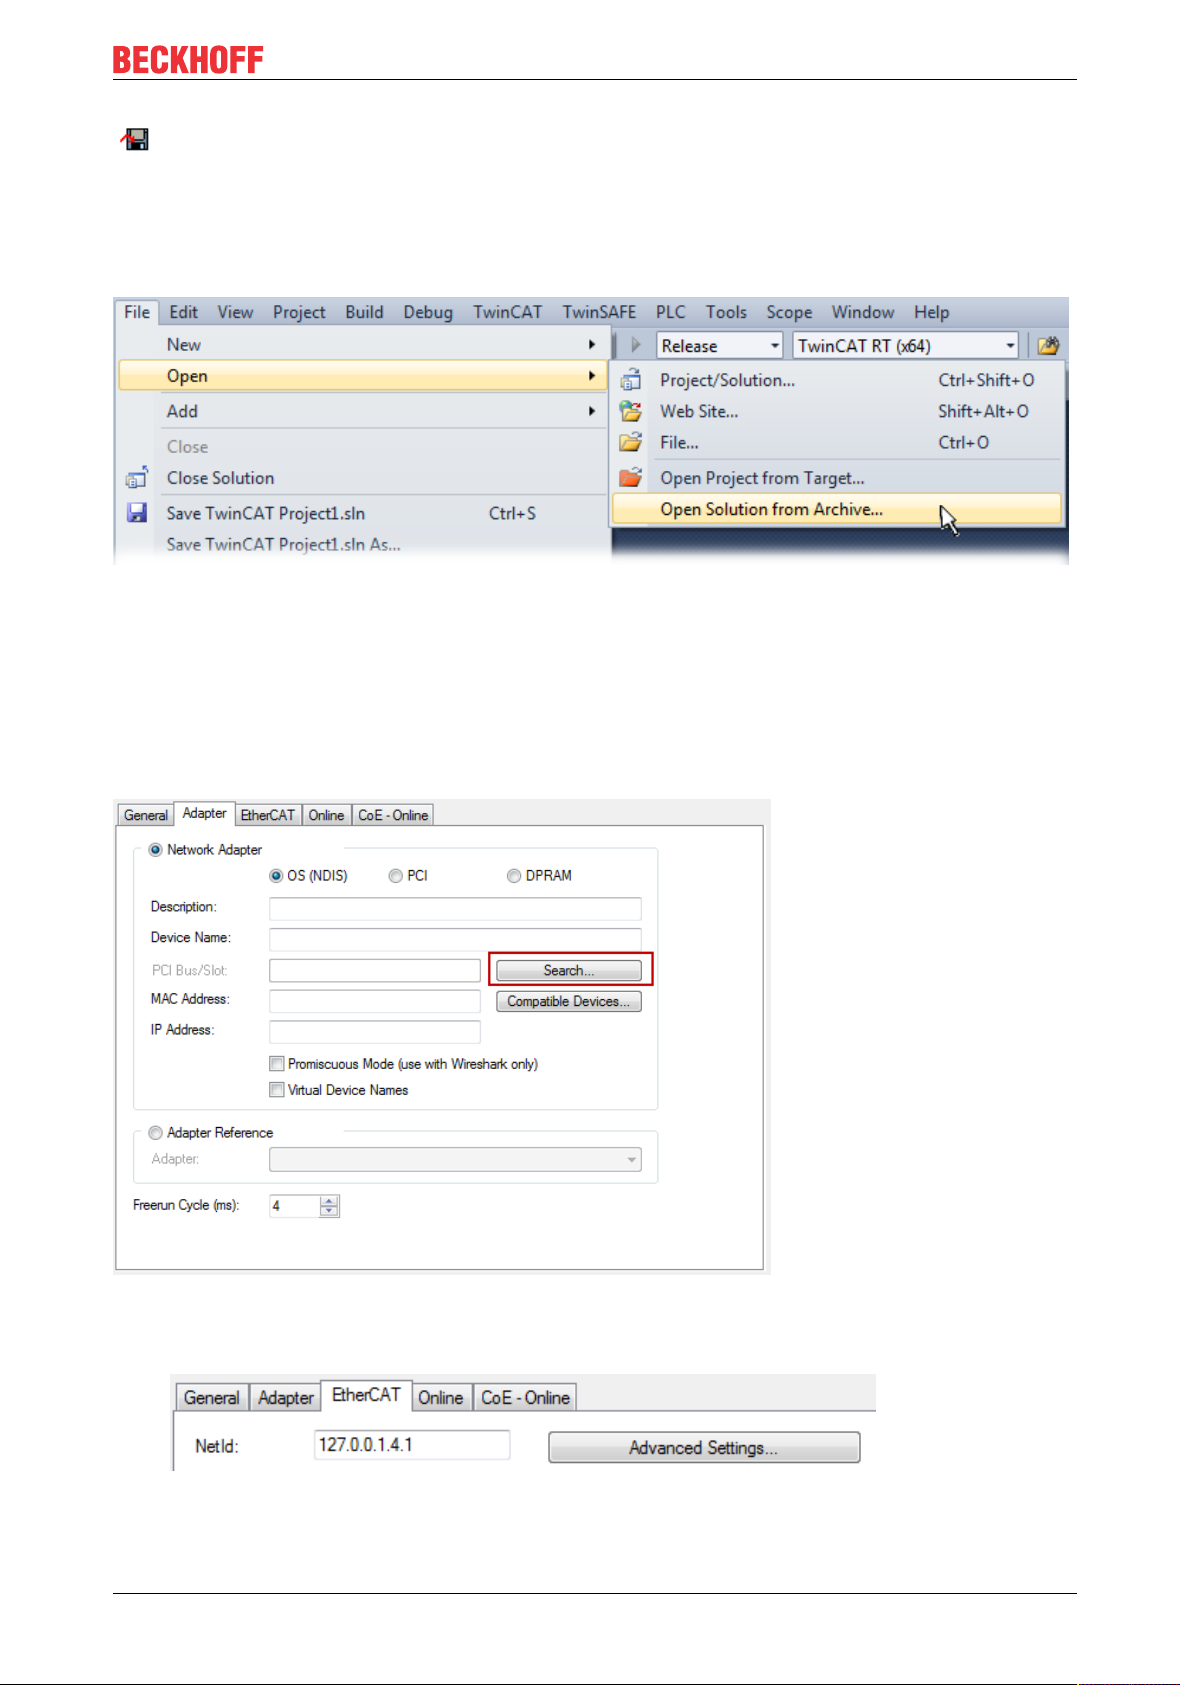Open the Window menu
Screen dimensions: 1192x1685
click(863, 312)
